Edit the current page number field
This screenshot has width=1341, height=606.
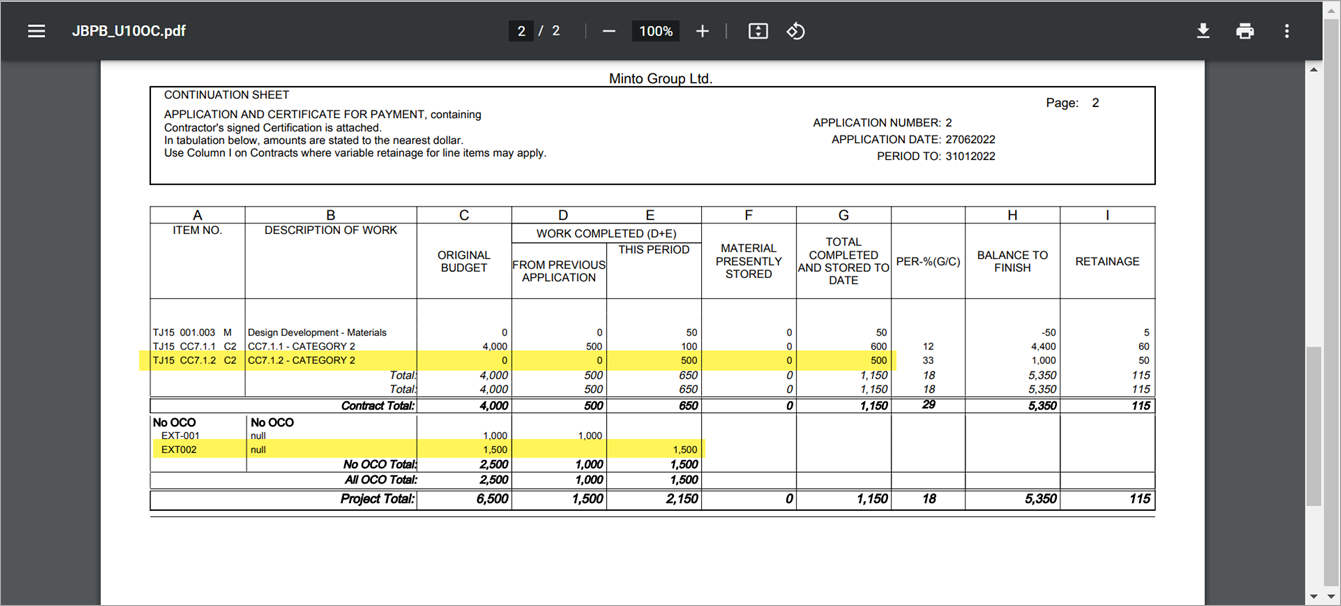pyautogui.click(x=521, y=31)
